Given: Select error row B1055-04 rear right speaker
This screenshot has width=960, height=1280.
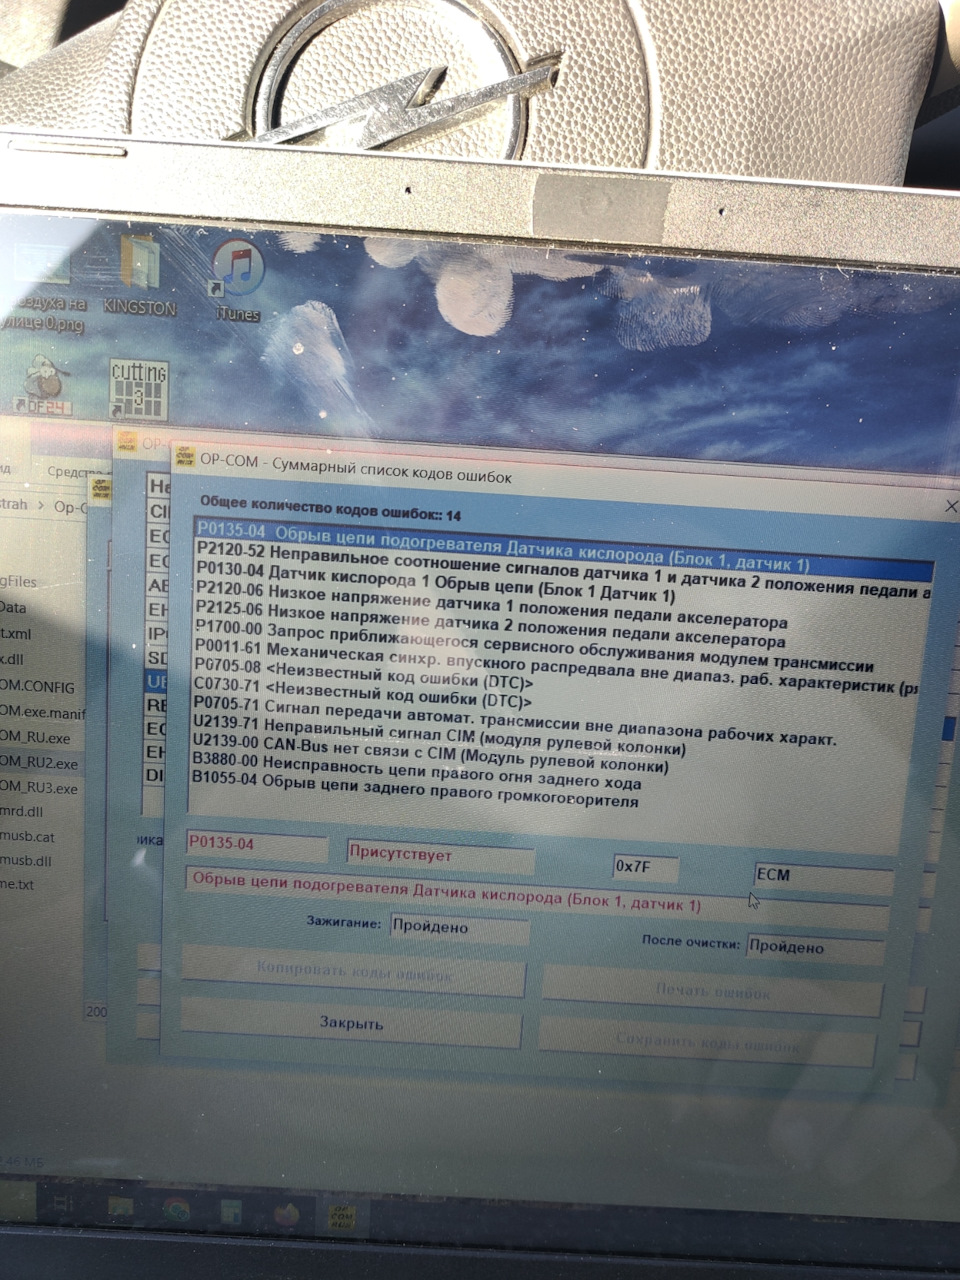Looking at the screenshot, I should tap(415, 788).
